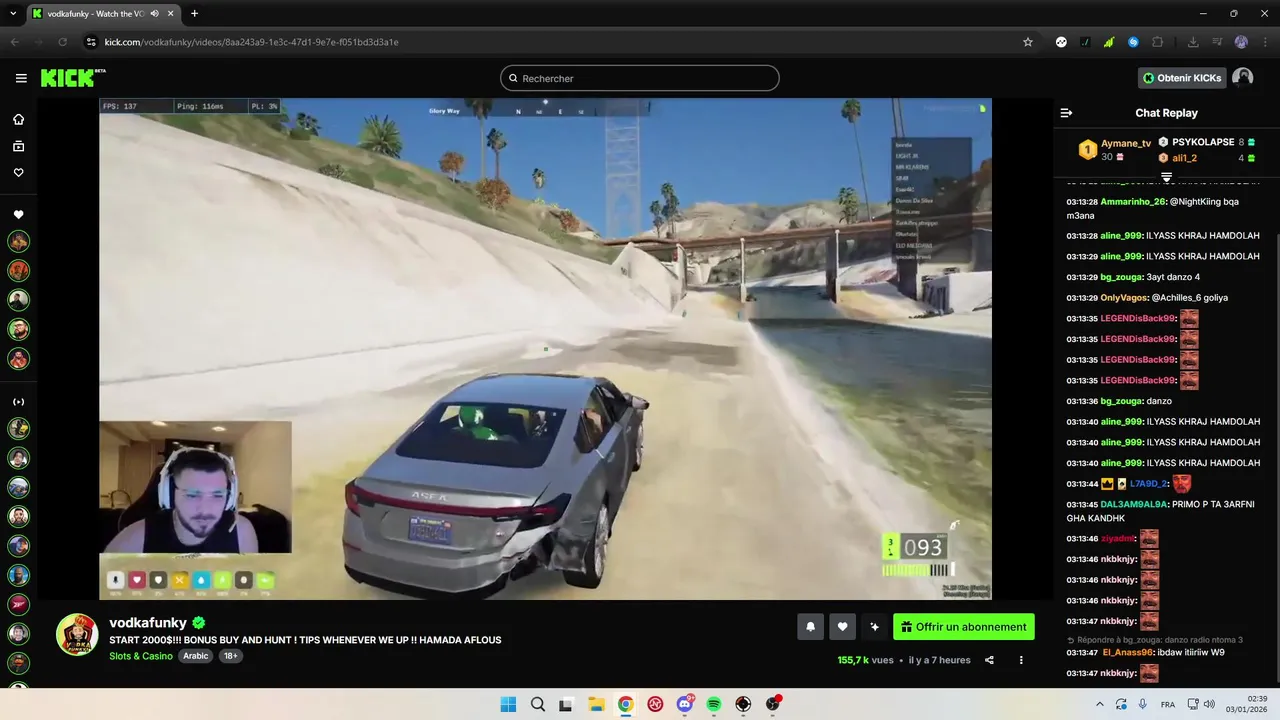Click username L7A9D_2 in chat
1280x720 pixels.
pos(1149,484)
